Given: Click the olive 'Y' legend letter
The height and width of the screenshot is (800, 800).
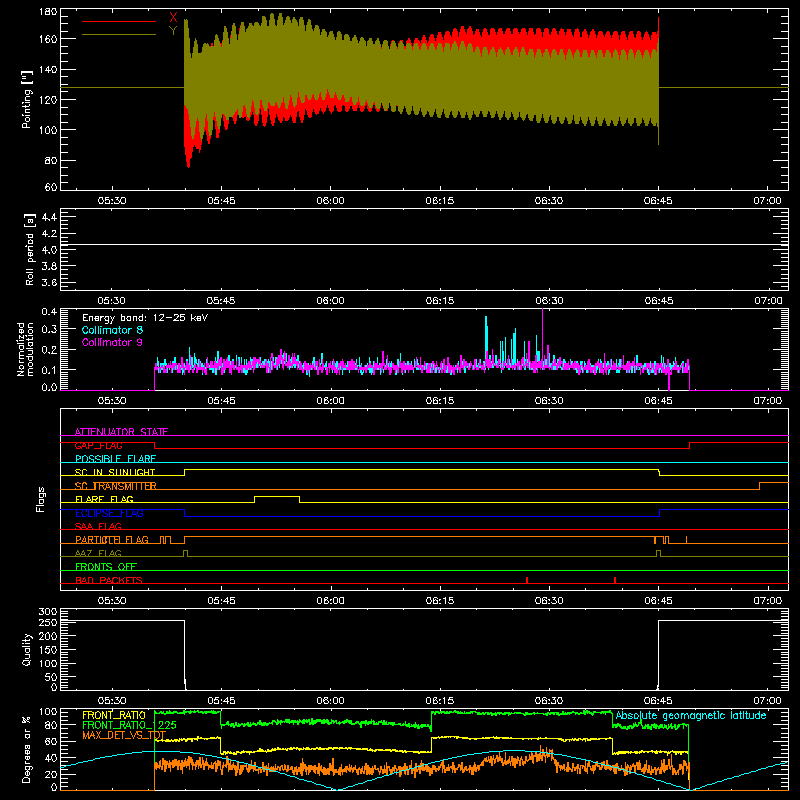Looking at the screenshot, I should pyautogui.click(x=173, y=31).
